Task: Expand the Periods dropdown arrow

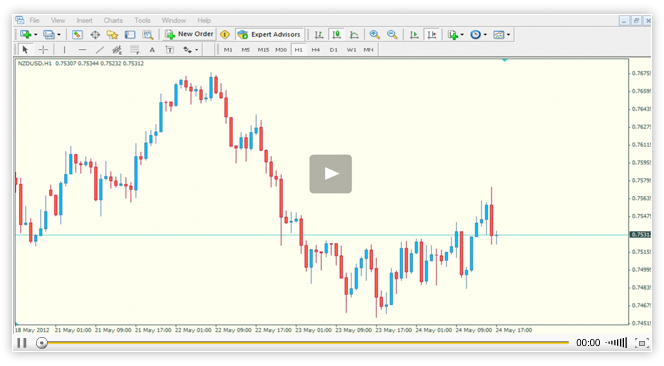Action: pos(485,35)
